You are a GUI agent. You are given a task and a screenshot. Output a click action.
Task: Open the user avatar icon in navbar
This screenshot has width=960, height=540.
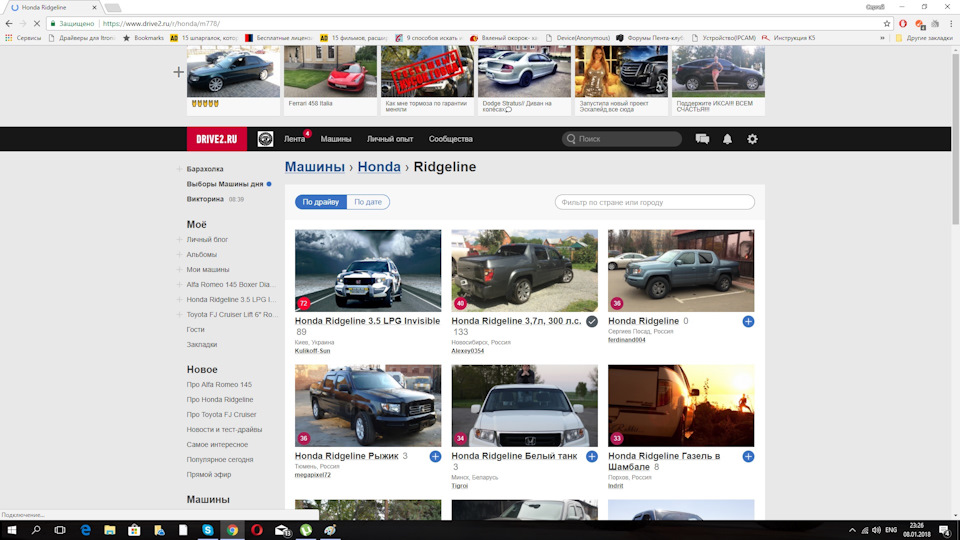(265, 139)
